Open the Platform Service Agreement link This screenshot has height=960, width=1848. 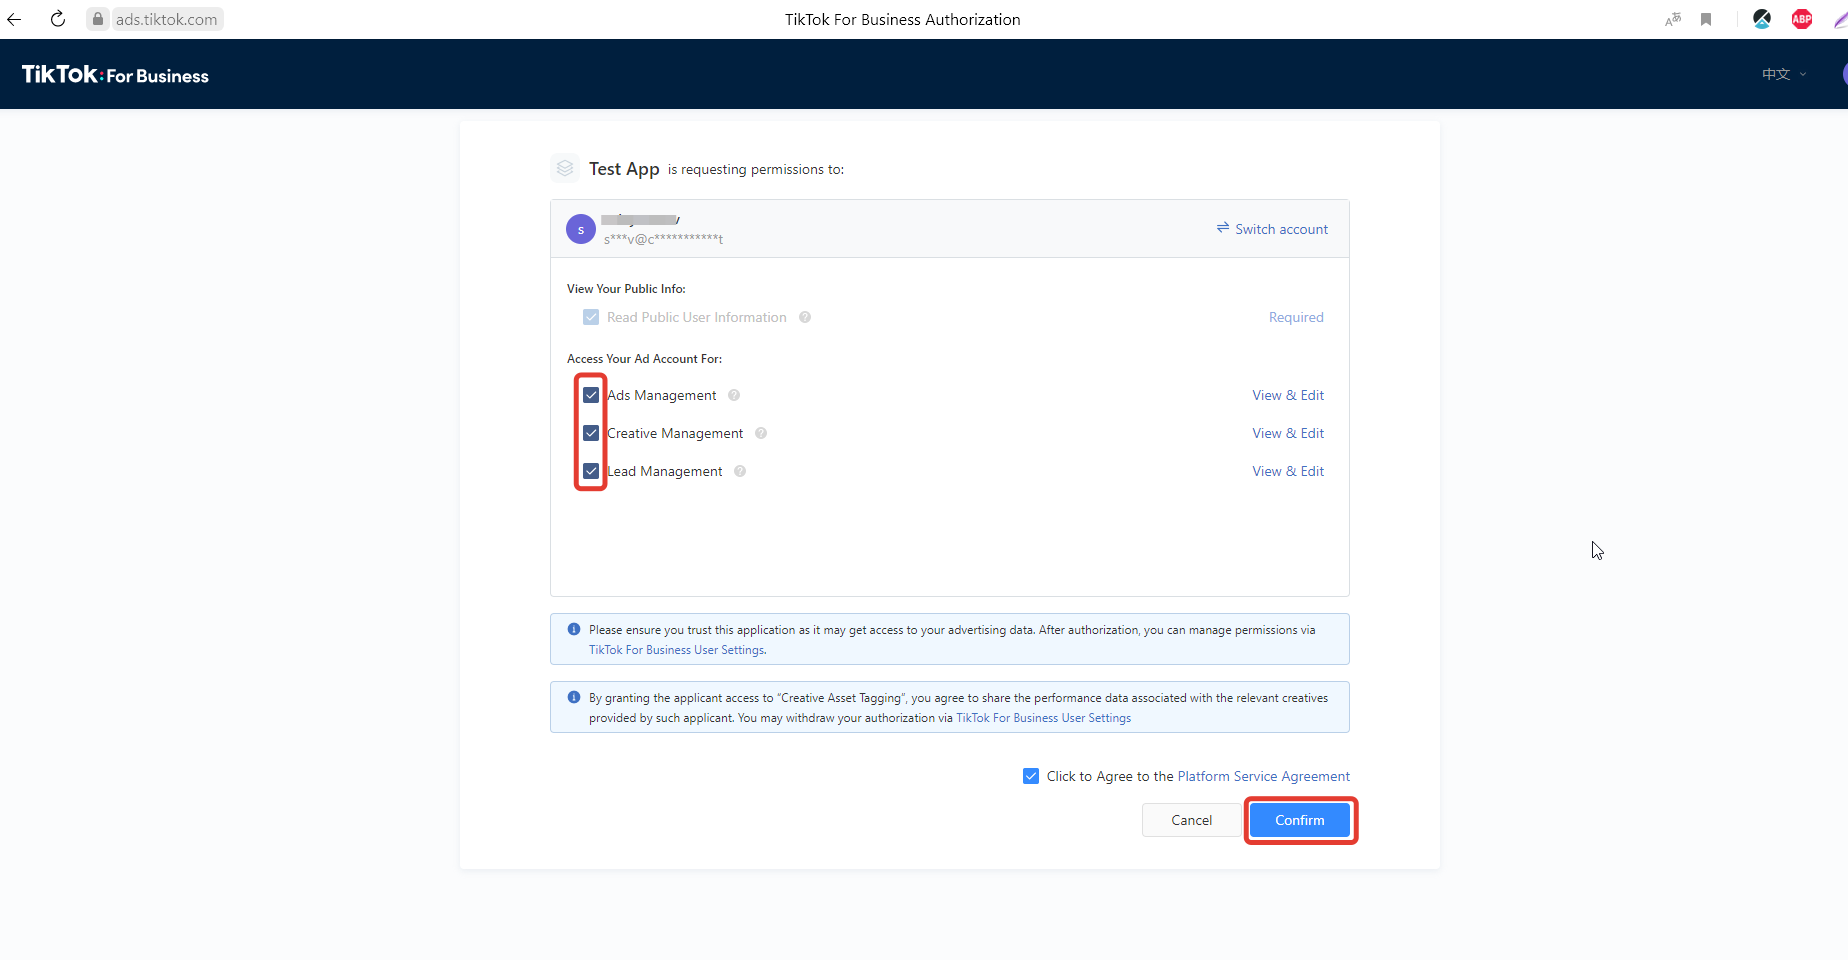(1264, 776)
